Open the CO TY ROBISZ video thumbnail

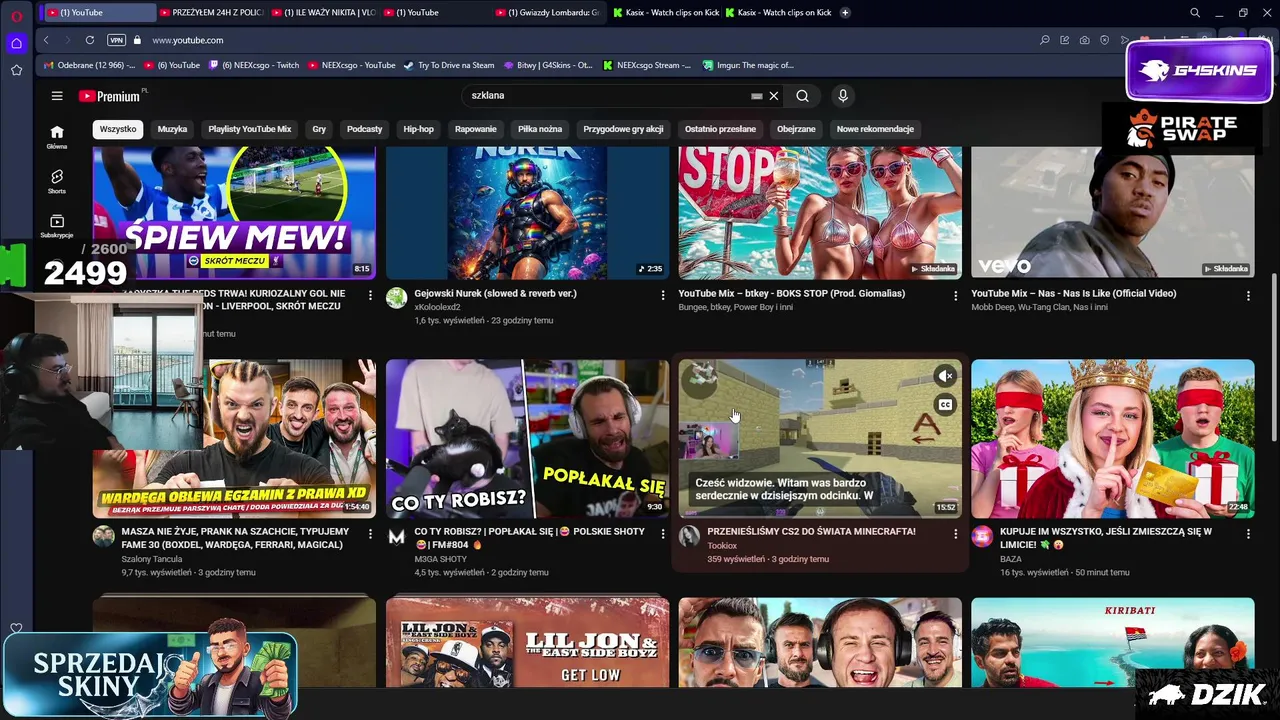tap(527, 439)
